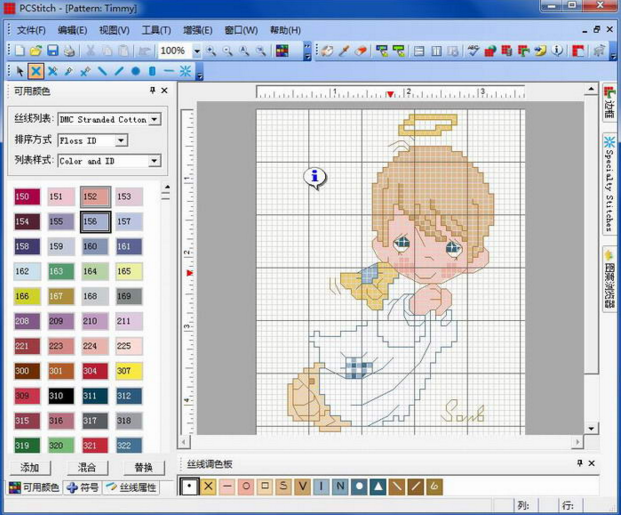Print the pattern using the printer icon

(x=70, y=50)
